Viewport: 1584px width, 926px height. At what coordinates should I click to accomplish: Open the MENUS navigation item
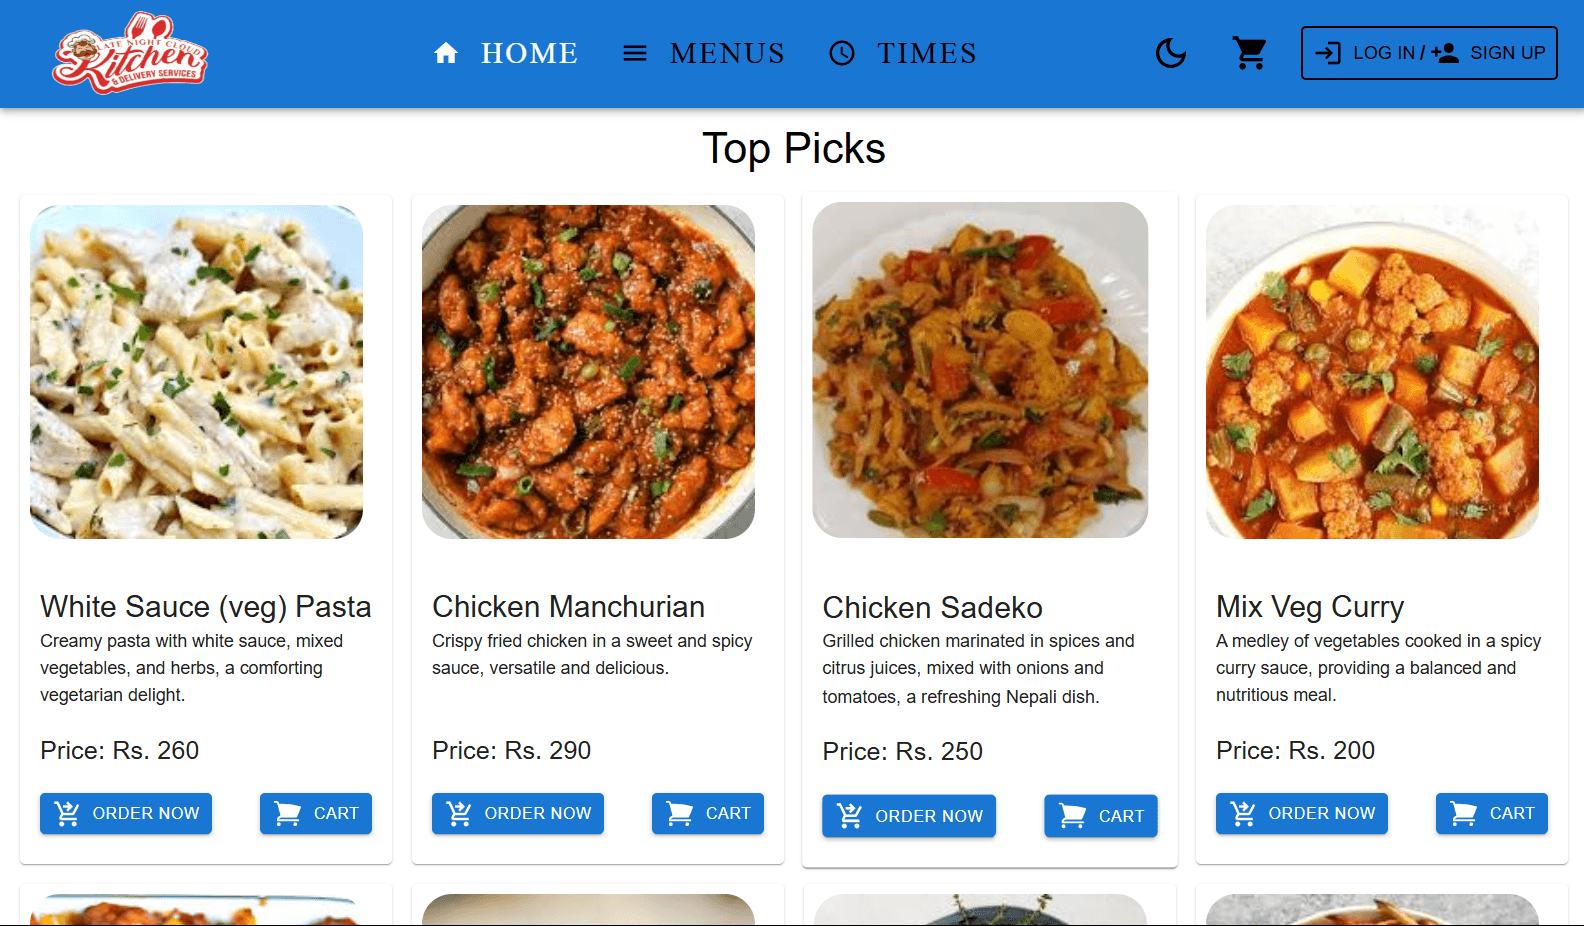tap(727, 53)
